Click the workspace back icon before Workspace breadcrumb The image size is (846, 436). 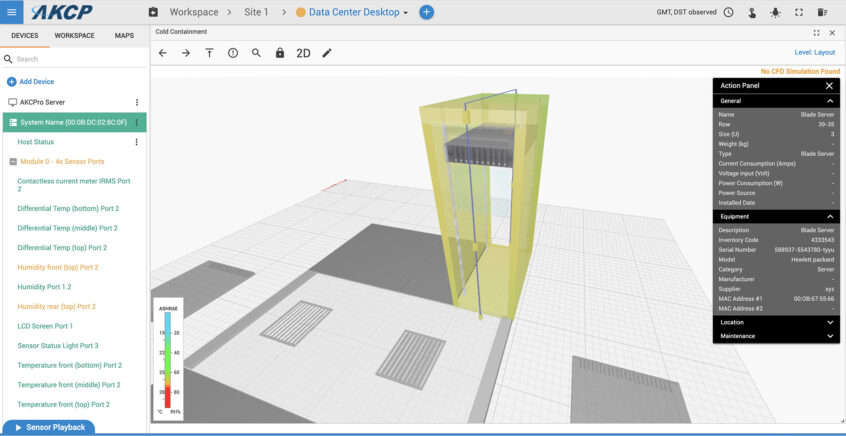(153, 12)
